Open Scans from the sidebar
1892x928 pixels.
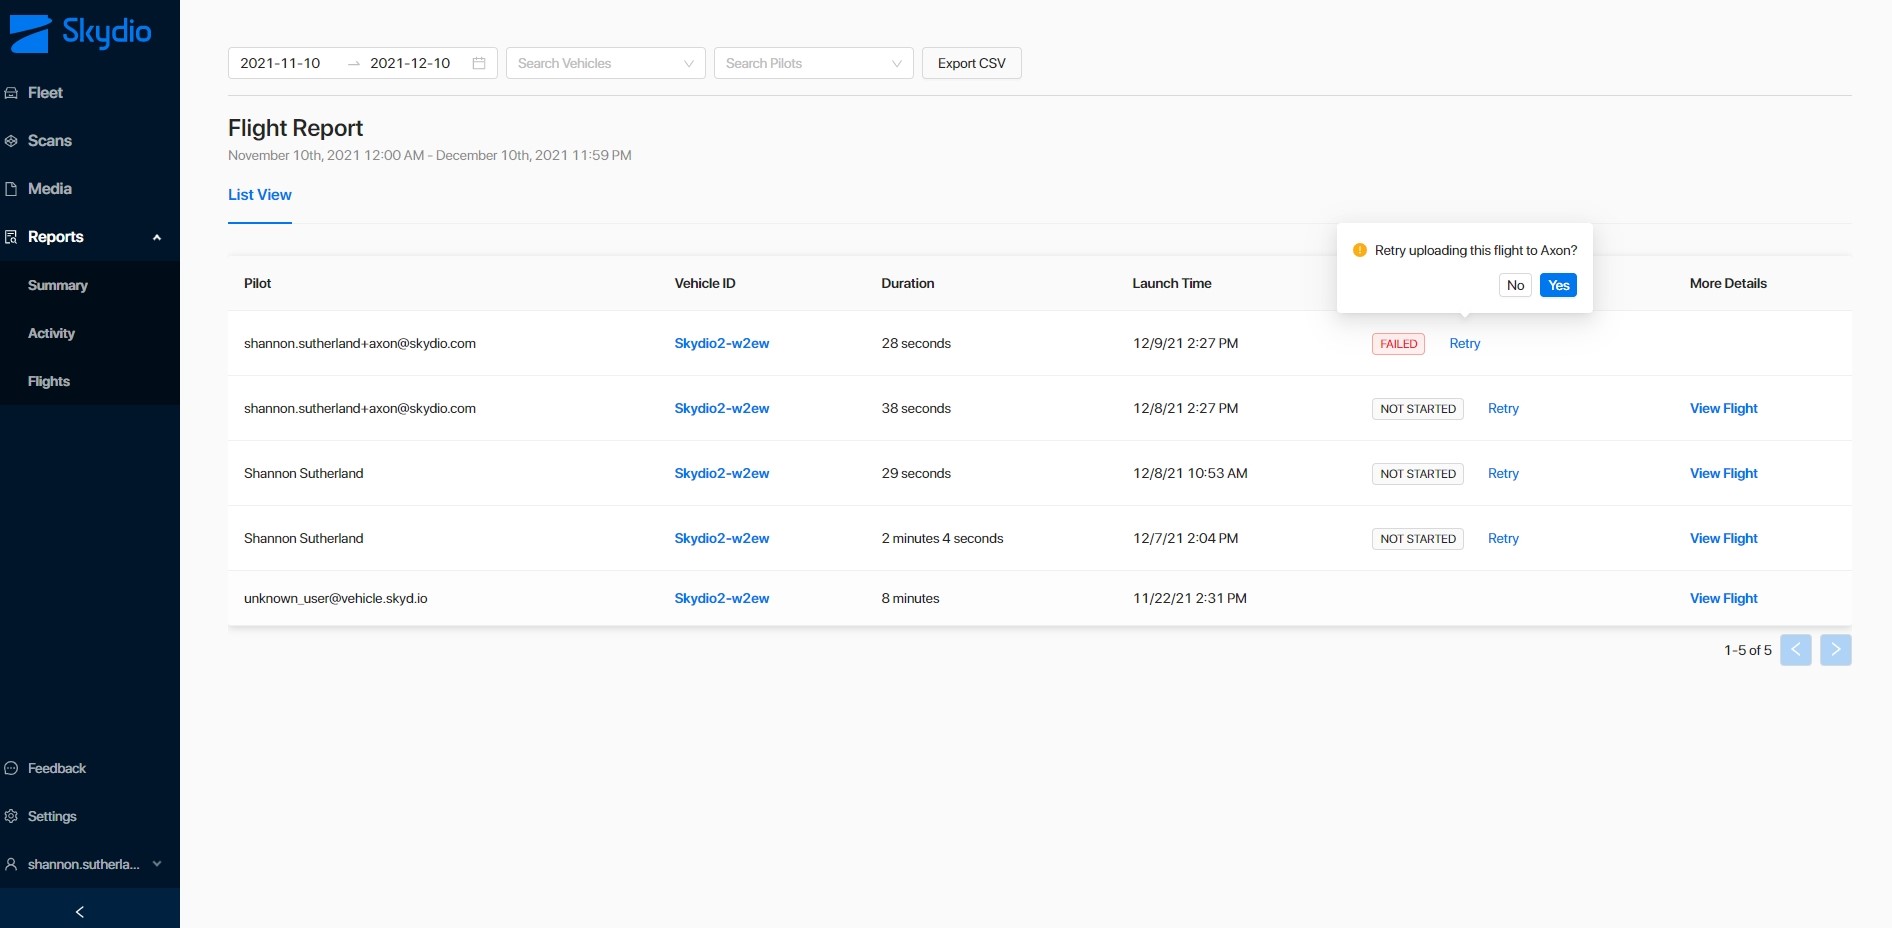49,141
